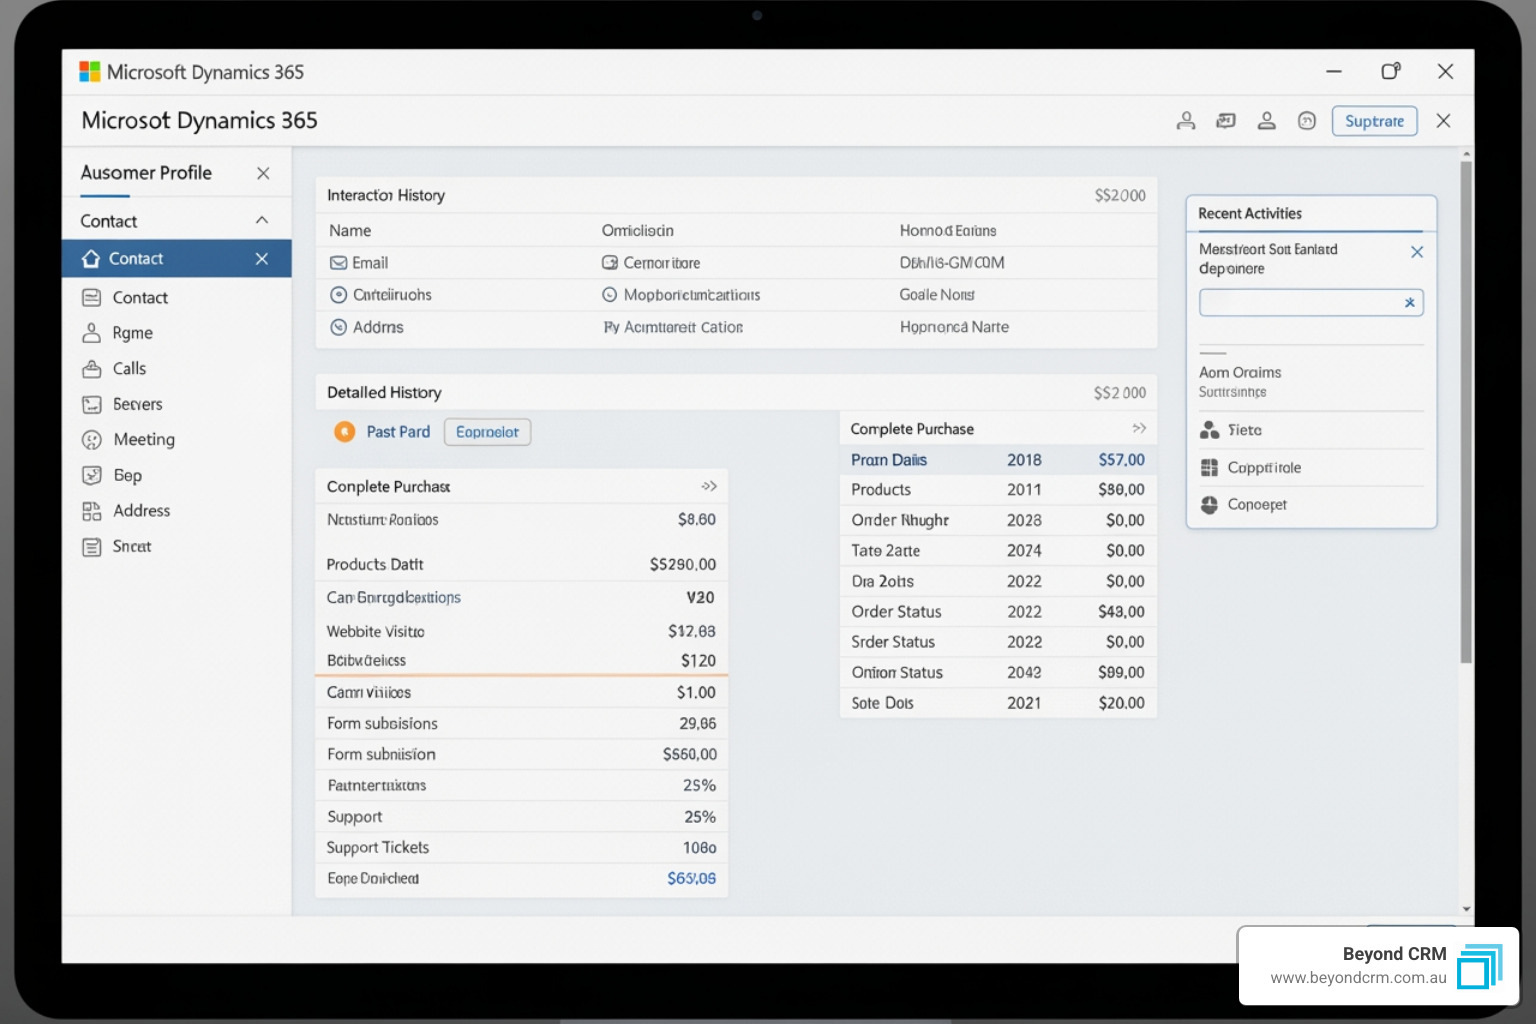1536x1024 pixels.
Task: Click the Products Datit row
Action: point(521,564)
